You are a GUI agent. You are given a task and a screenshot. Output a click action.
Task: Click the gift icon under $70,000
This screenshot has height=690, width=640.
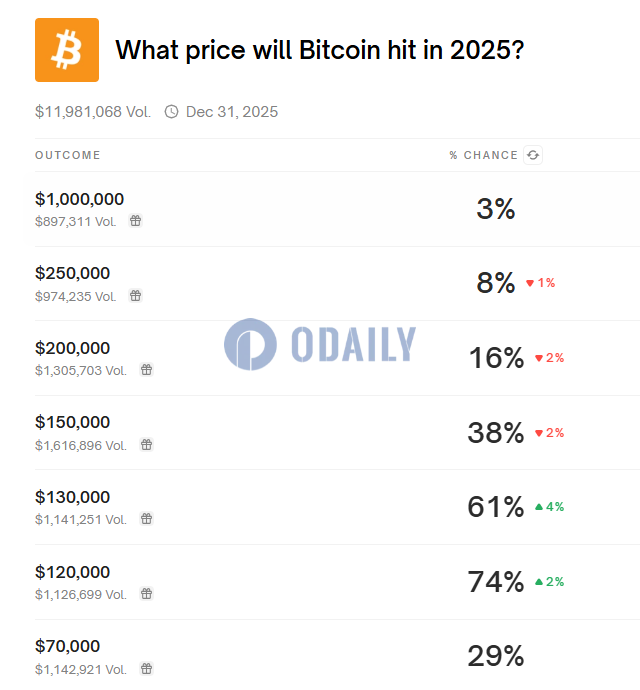pyautogui.click(x=146, y=668)
